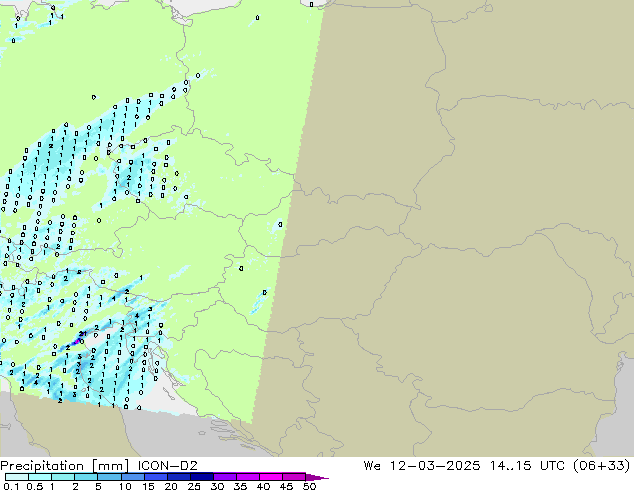Click the '35' legend scale label
This screenshot has width=634, height=490.
pos(240,486)
